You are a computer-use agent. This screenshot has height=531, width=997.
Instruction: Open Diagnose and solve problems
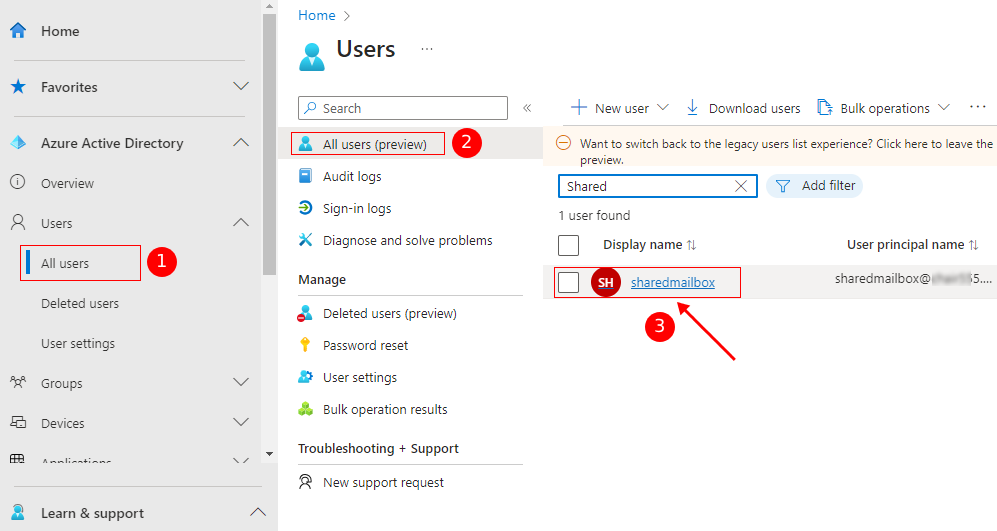(407, 240)
